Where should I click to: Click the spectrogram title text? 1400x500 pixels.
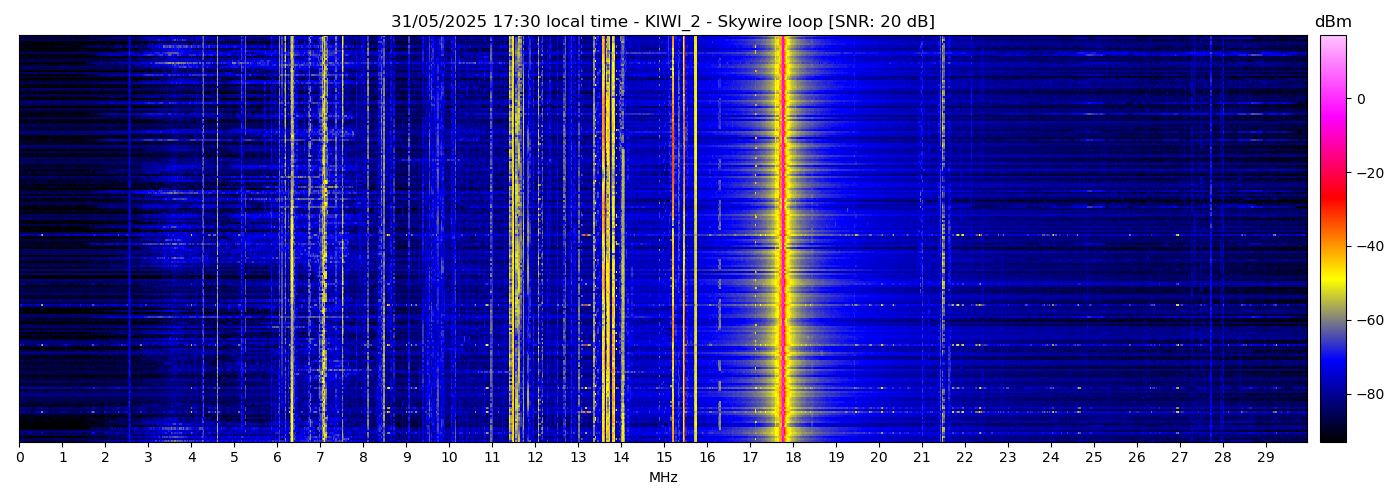662,22
